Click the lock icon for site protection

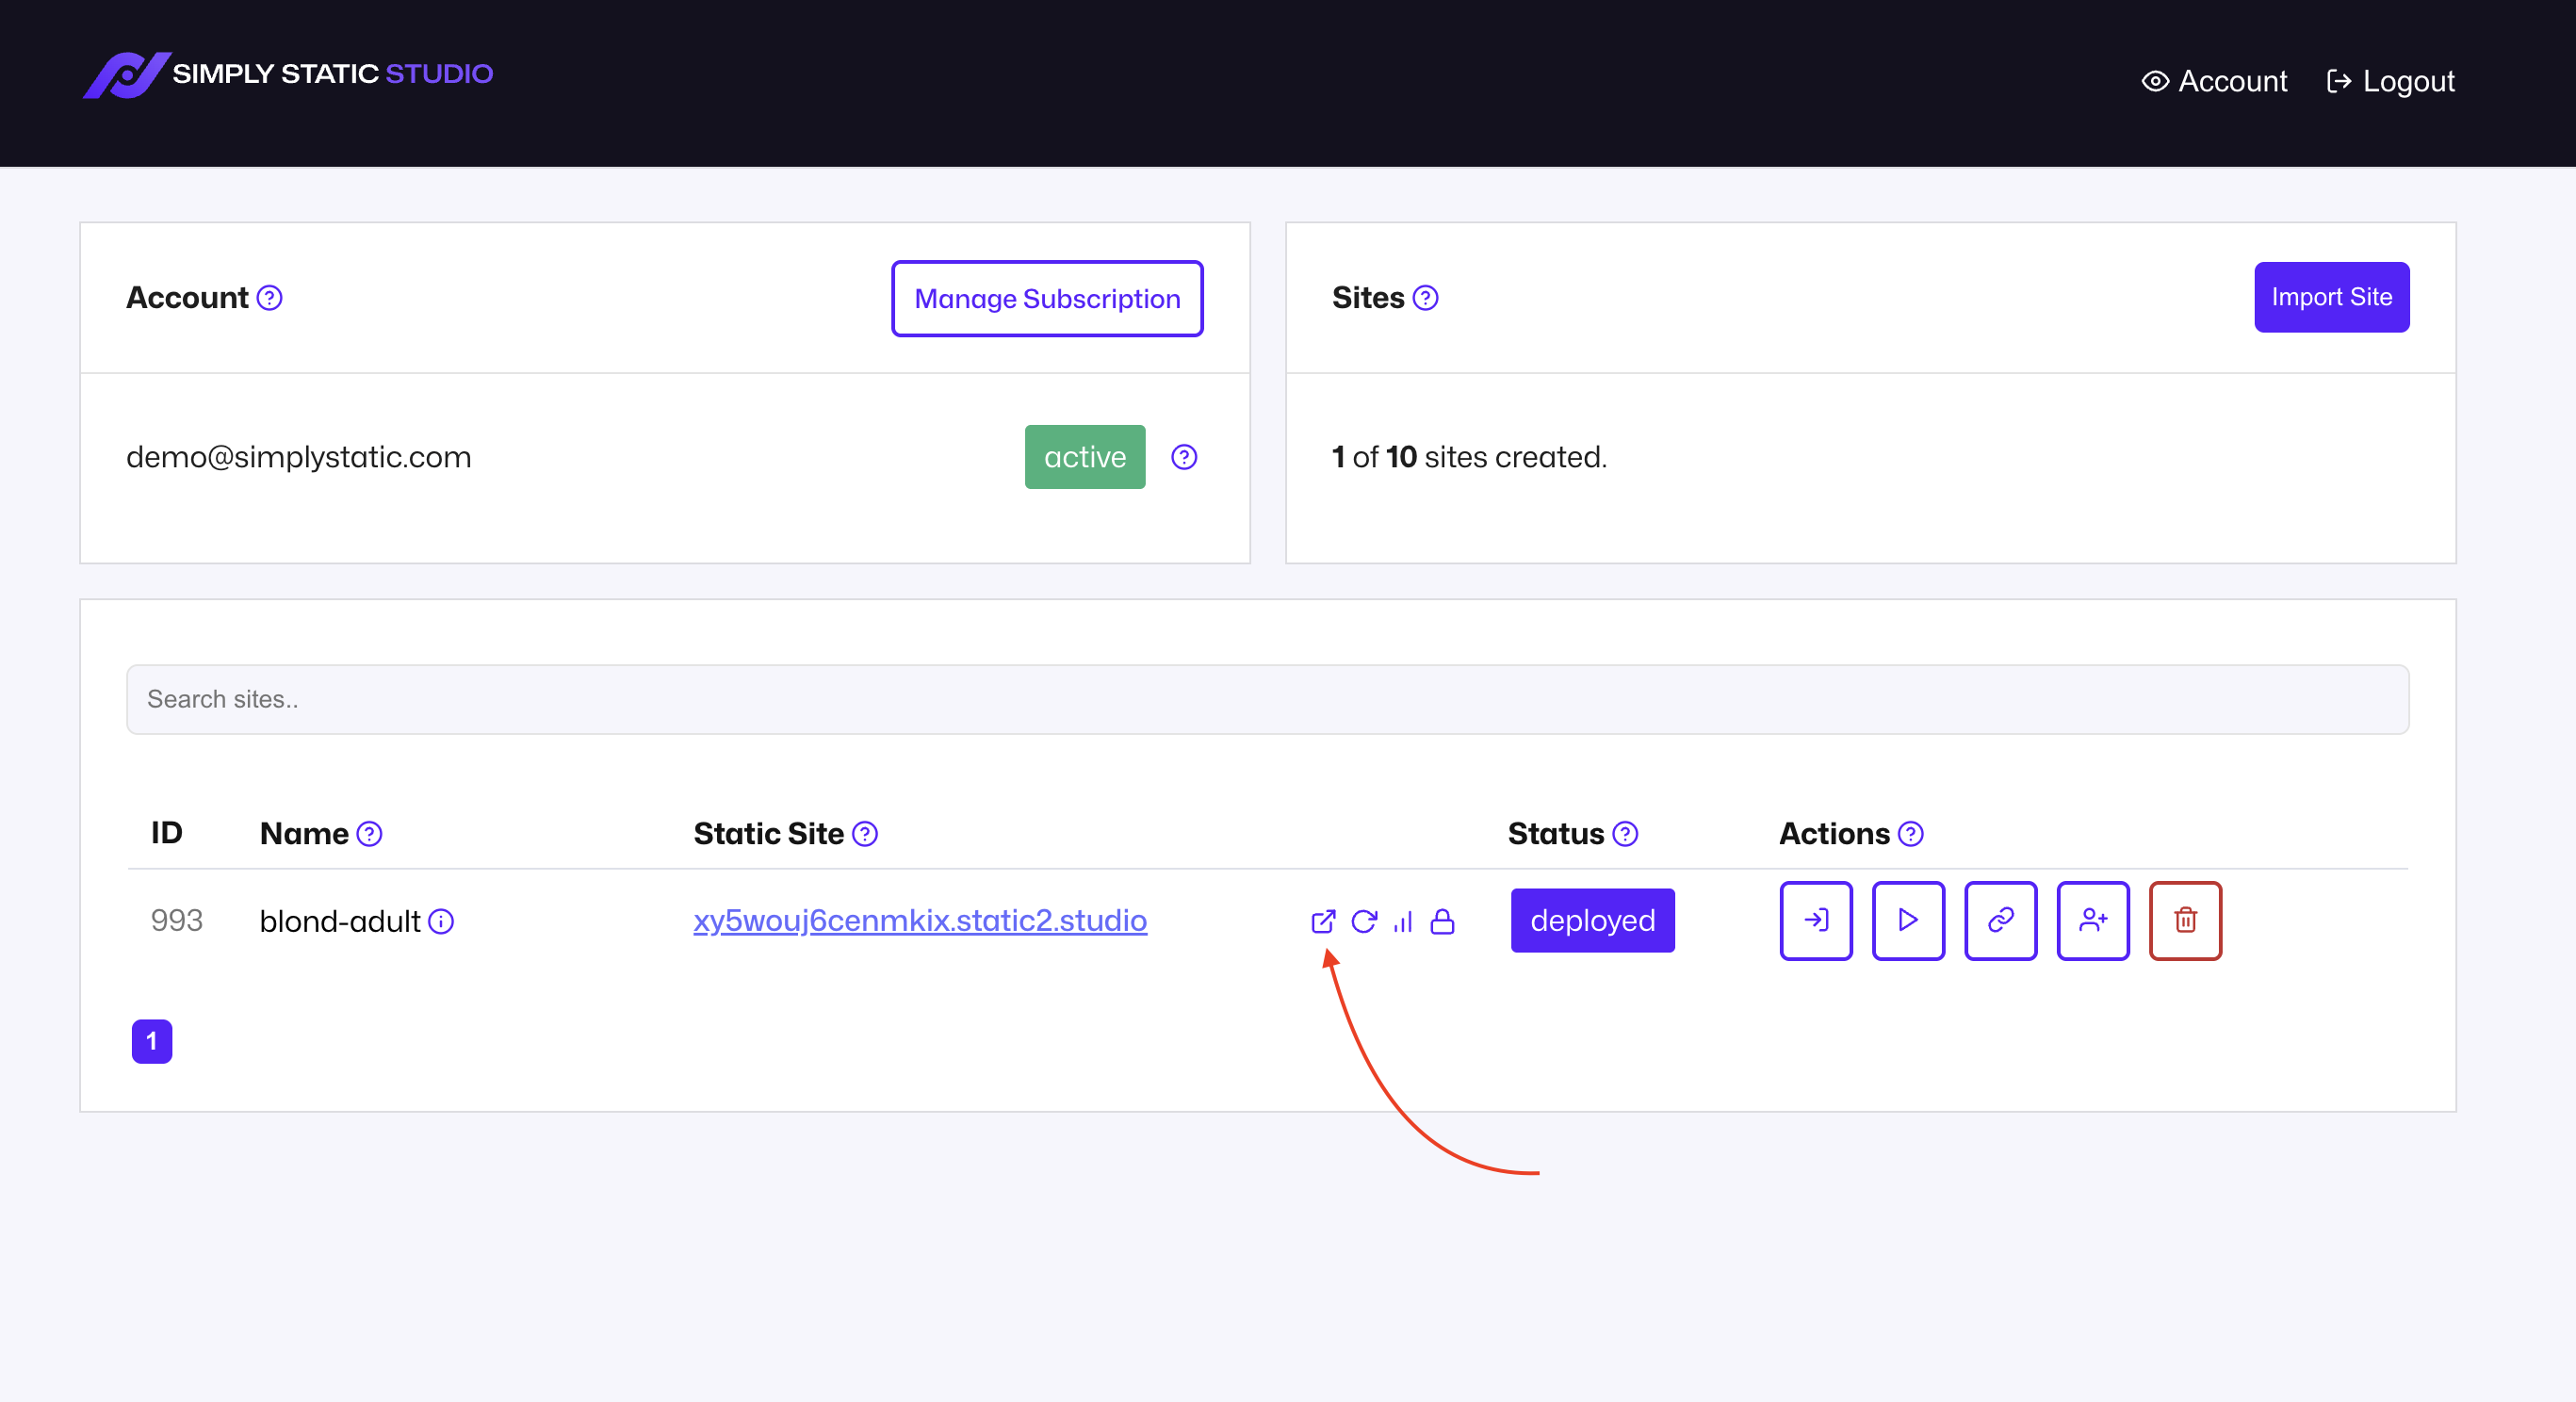(x=1442, y=921)
